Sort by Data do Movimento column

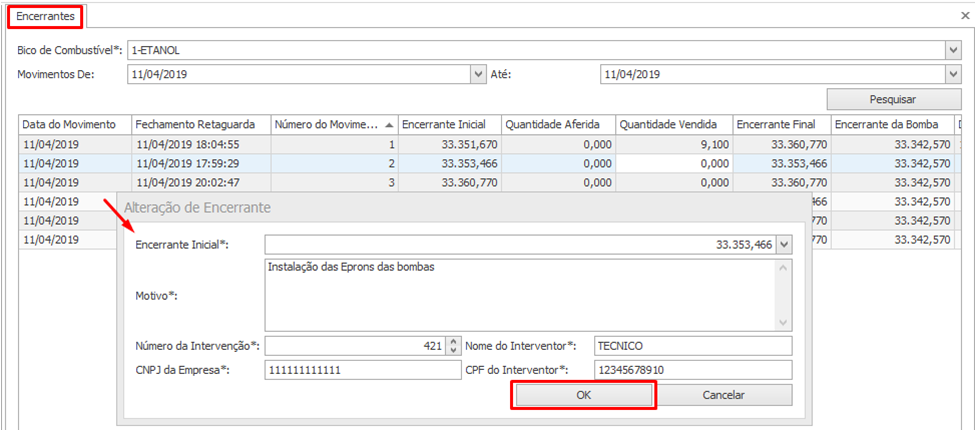75,125
